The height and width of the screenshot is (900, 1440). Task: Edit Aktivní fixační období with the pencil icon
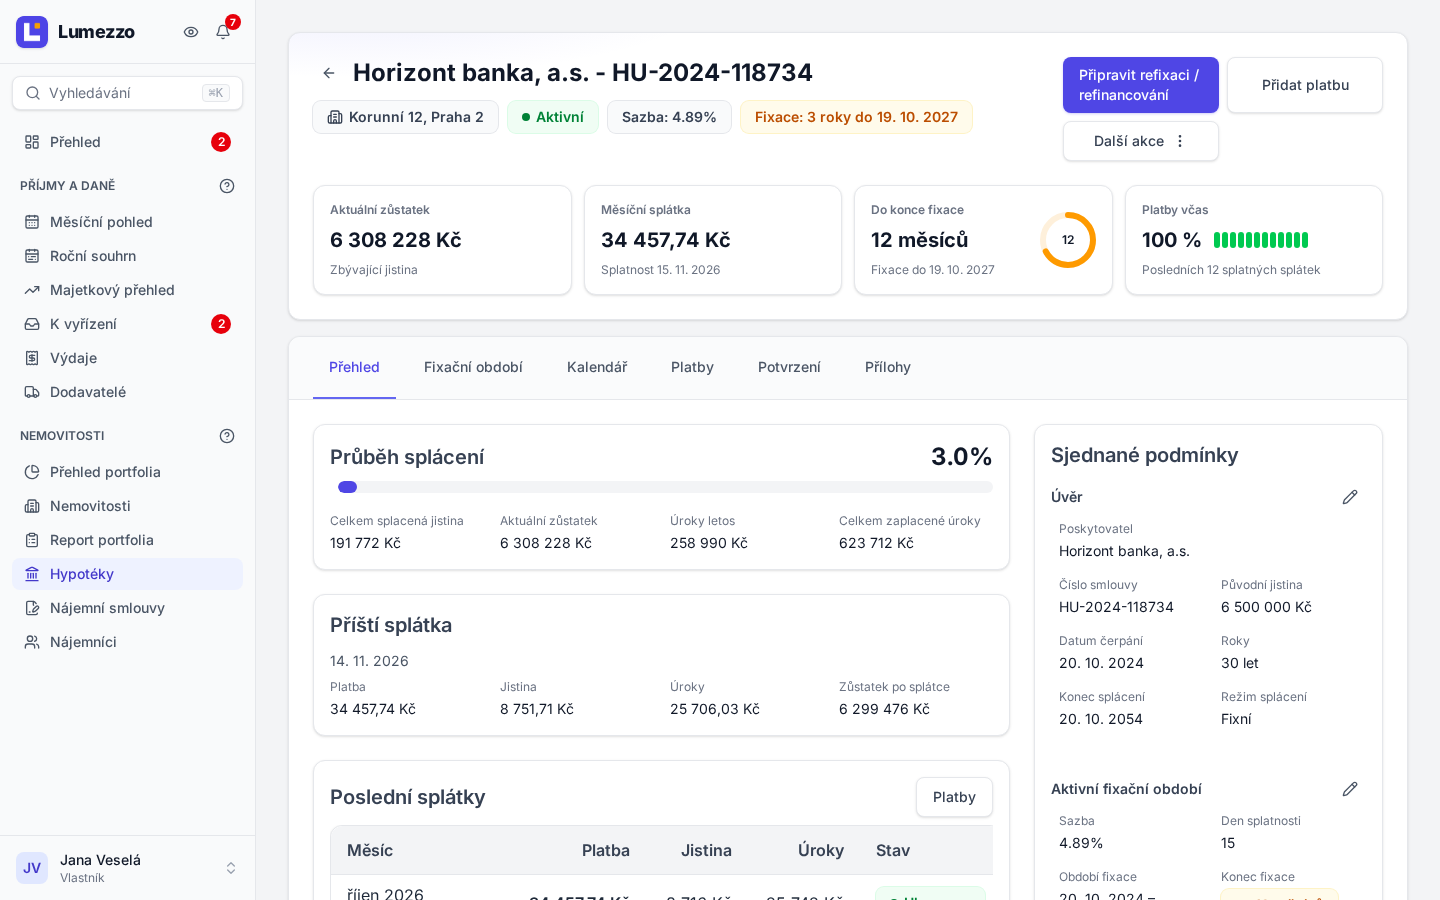(1350, 789)
